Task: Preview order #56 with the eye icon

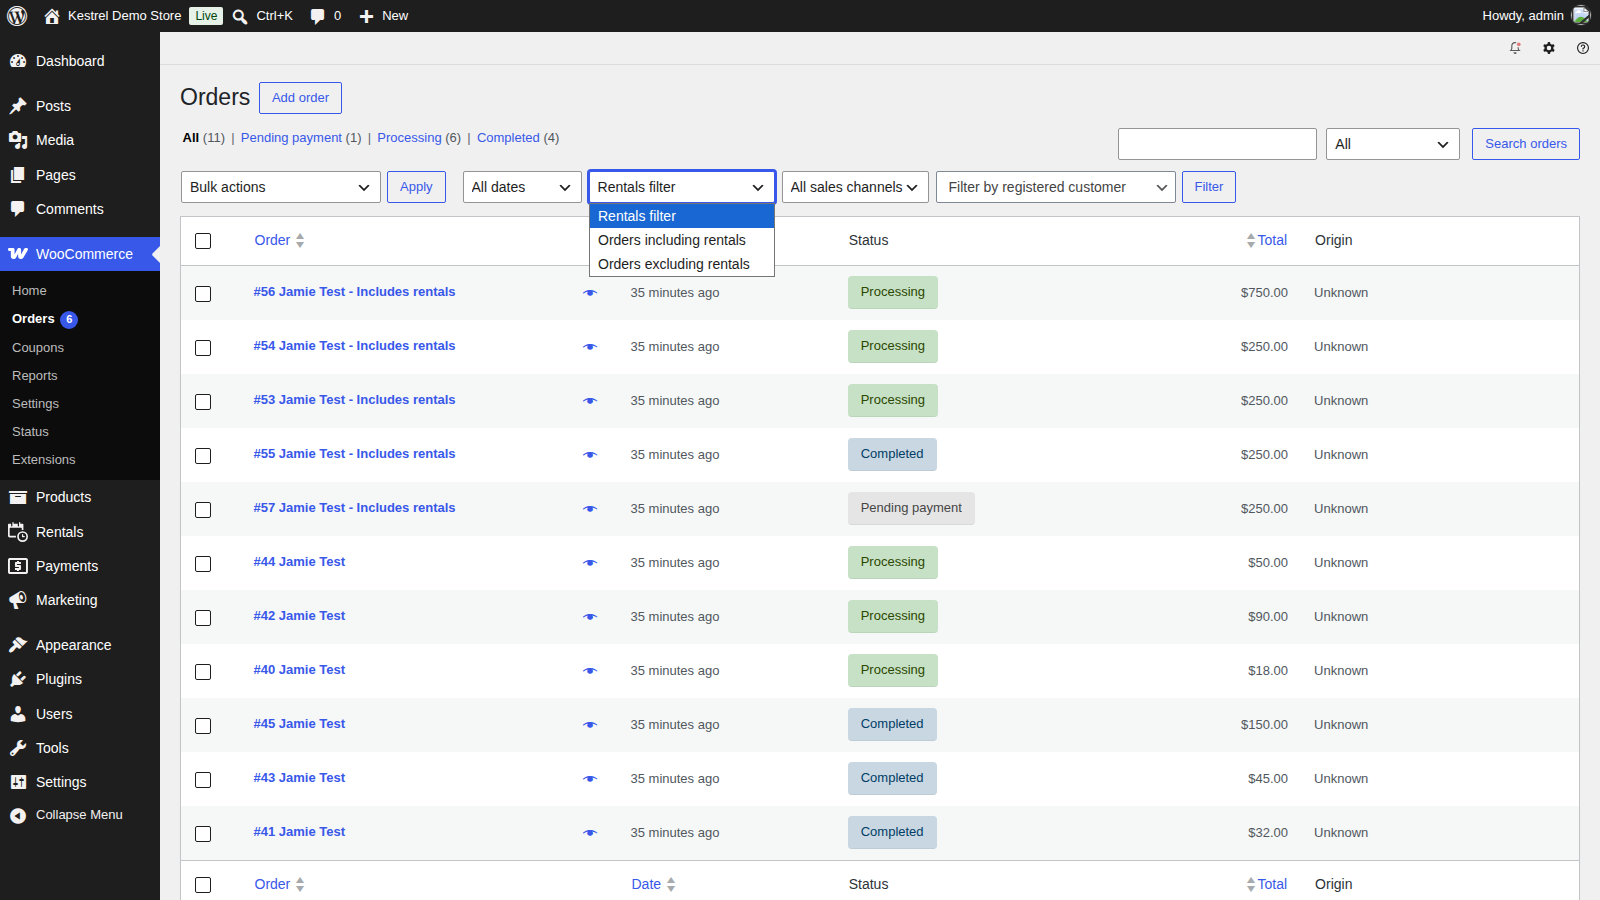Action: tap(590, 293)
